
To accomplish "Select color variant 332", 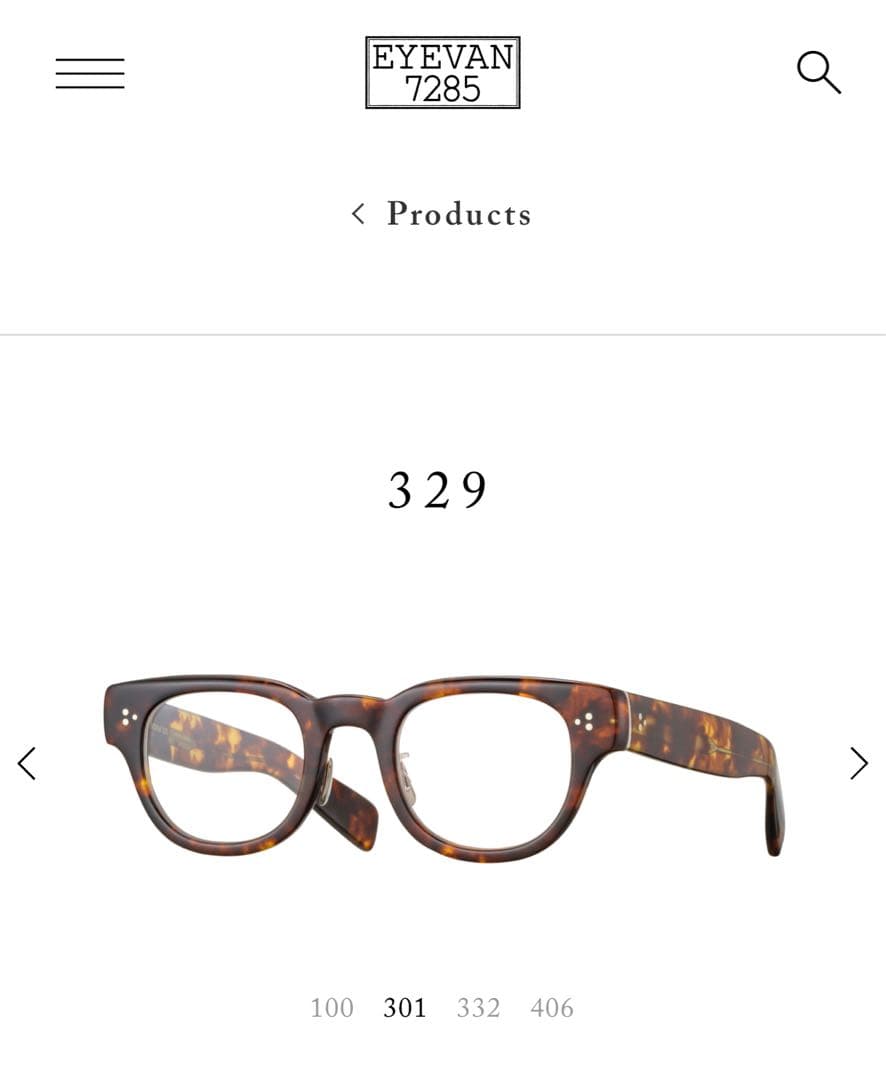I will click(478, 1008).
